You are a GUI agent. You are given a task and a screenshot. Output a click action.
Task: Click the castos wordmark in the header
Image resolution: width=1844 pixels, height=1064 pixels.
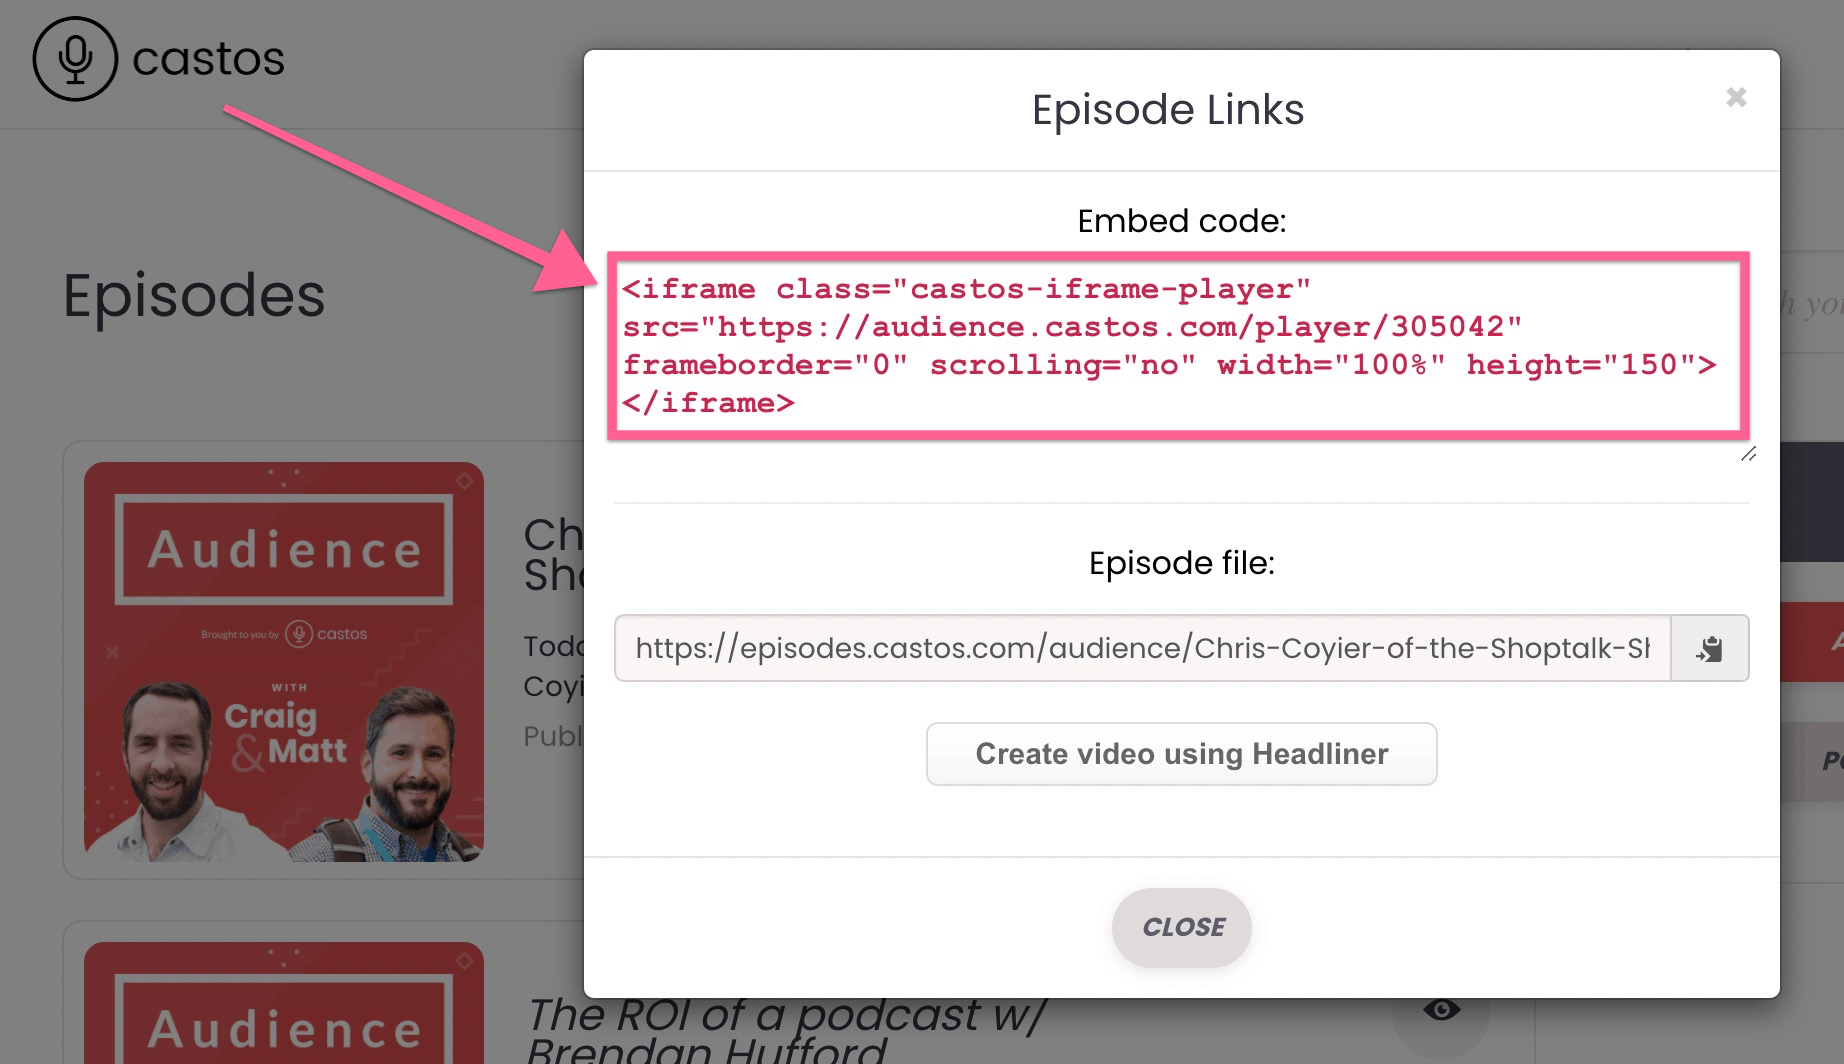(208, 59)
